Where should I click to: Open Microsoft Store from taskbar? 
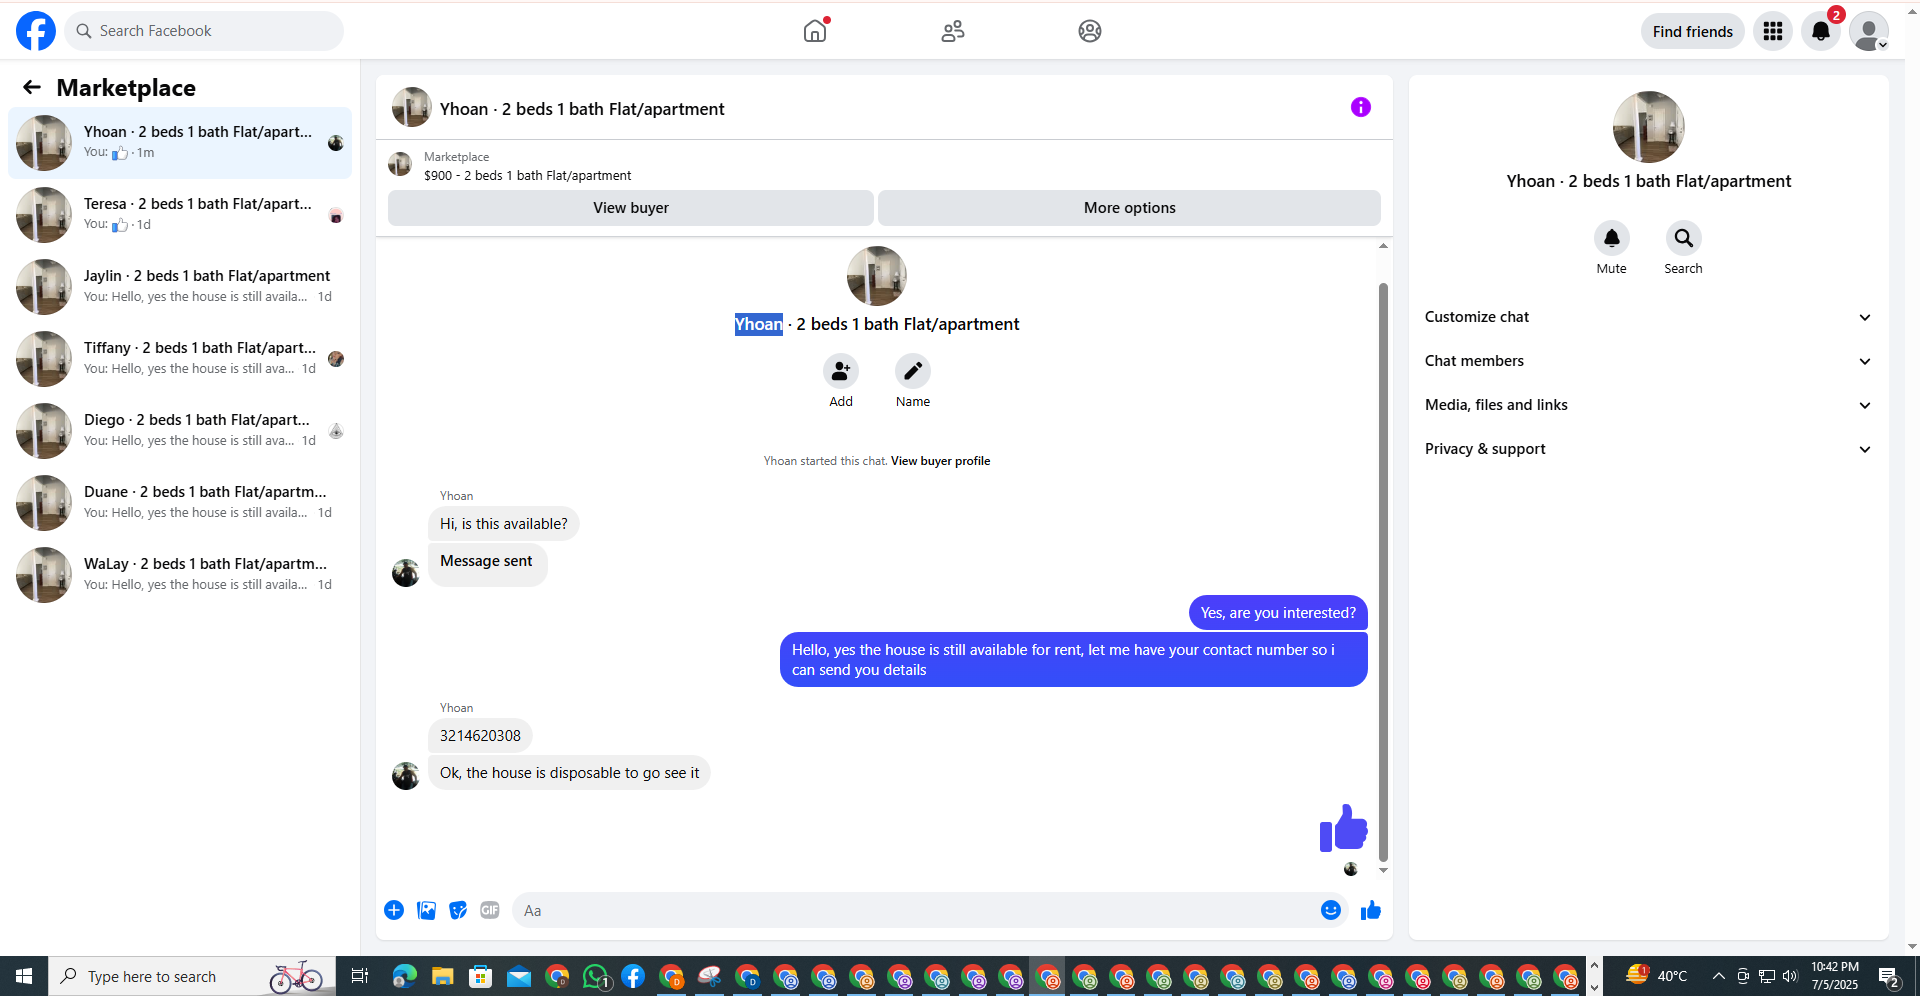point(481,976)
